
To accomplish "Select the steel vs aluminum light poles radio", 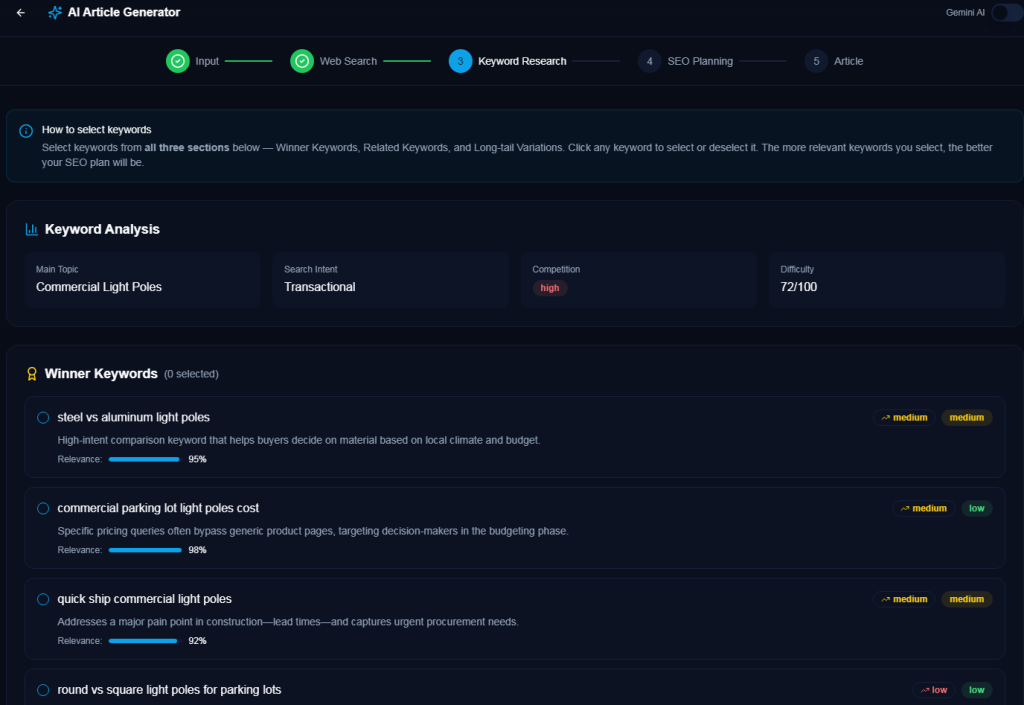I will point(43,418).
